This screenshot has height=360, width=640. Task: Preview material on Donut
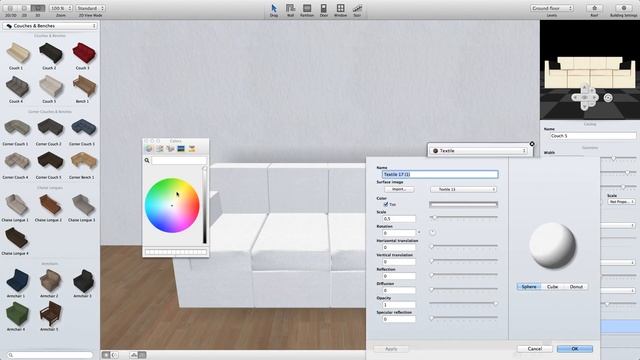(x=576, y=287)
